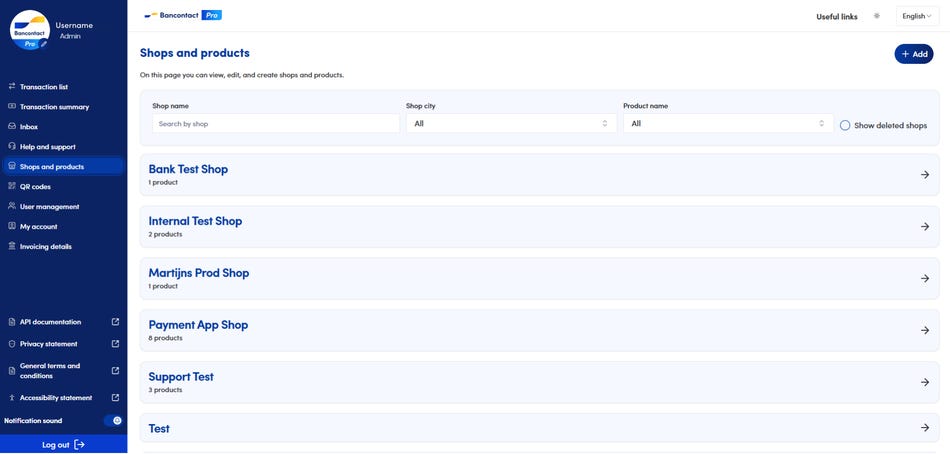Screen dimensions: 950x454
Task: Open the English language selector
Action: 917,16
